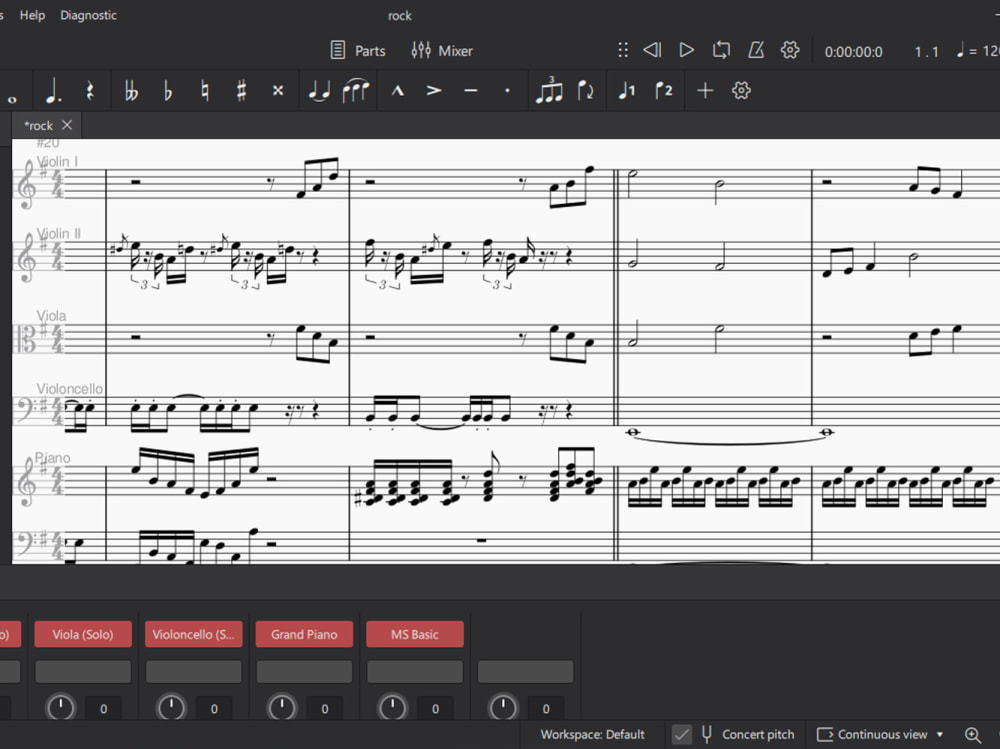Toggle the sharp accidental
The height and width of the screenshot is (749, 1000).
pyautogui.click(x=241, y=91)
